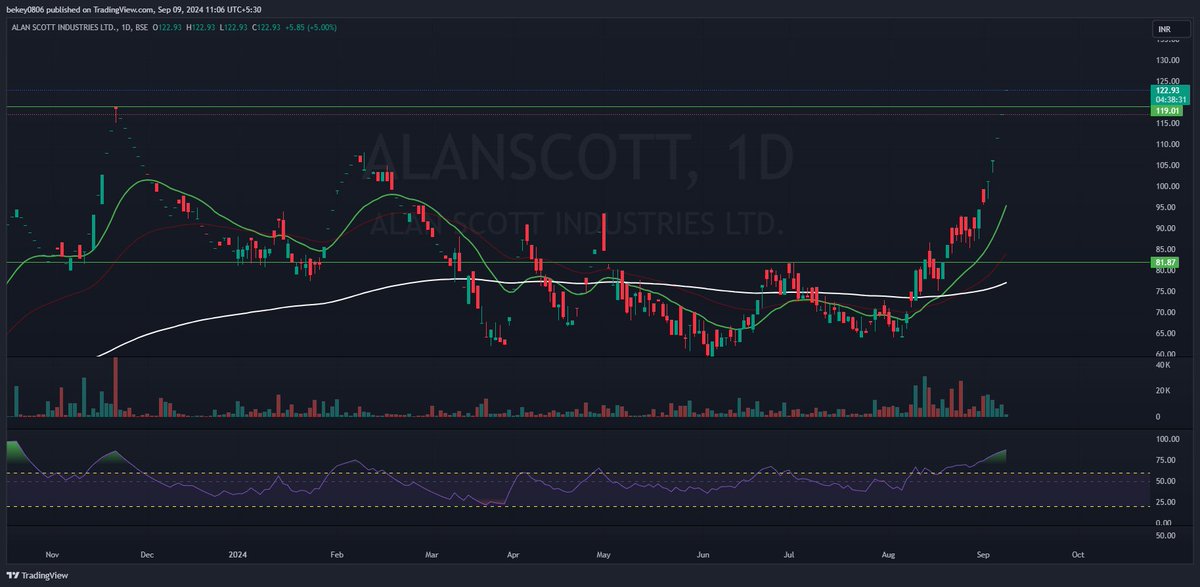The height and width of the screenshot is (587, 1200).
Task: Click the Mar label on time axis
Action: click(x=430, y=553)
